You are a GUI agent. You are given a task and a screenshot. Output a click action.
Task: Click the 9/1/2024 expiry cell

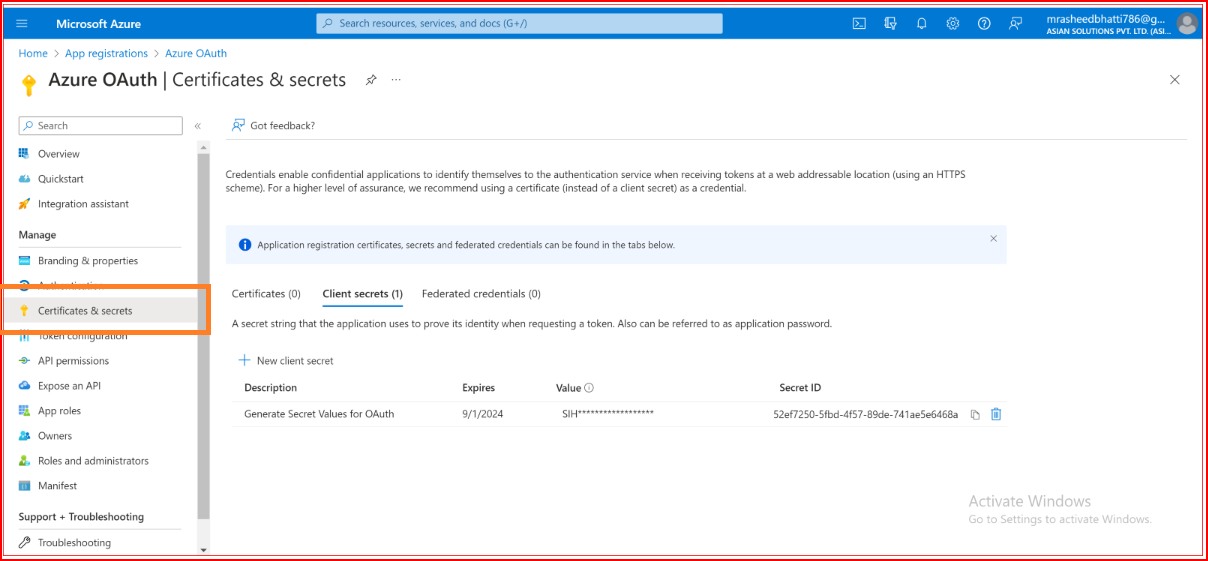[483, 414]
